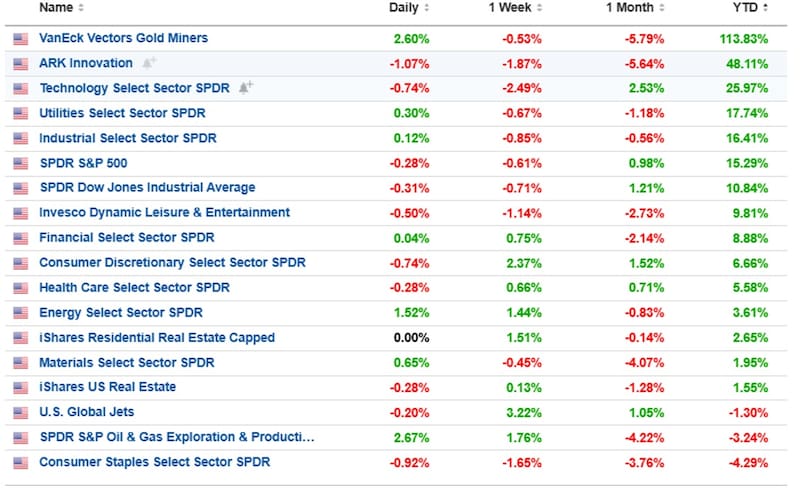This screenshot has height=495, width=800.
Task: Open the ARK Innovation ETF link
Action: pos(85,63)
